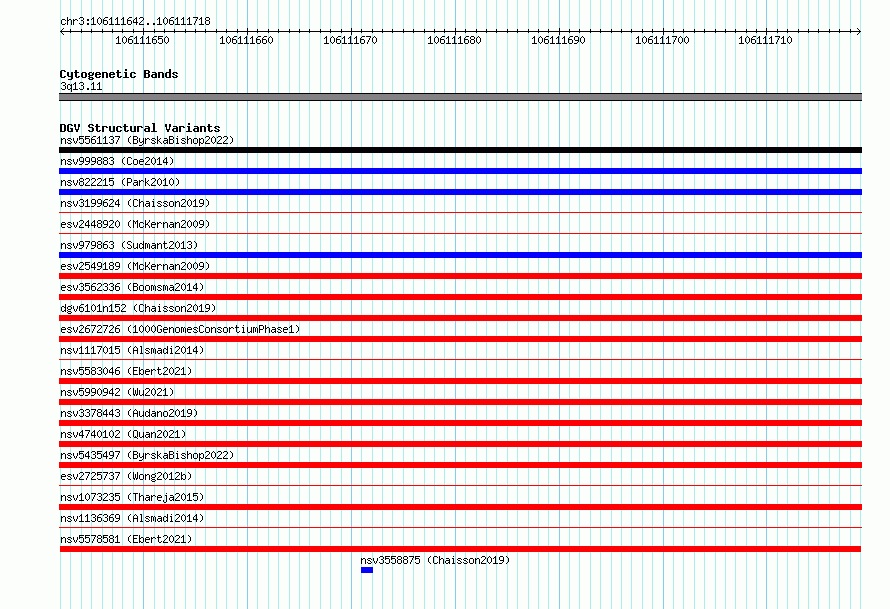Screen dimensions: 890x609
Task: Open nsv3199624 (Chaisson2019) variant
Action: click(135, 203)
